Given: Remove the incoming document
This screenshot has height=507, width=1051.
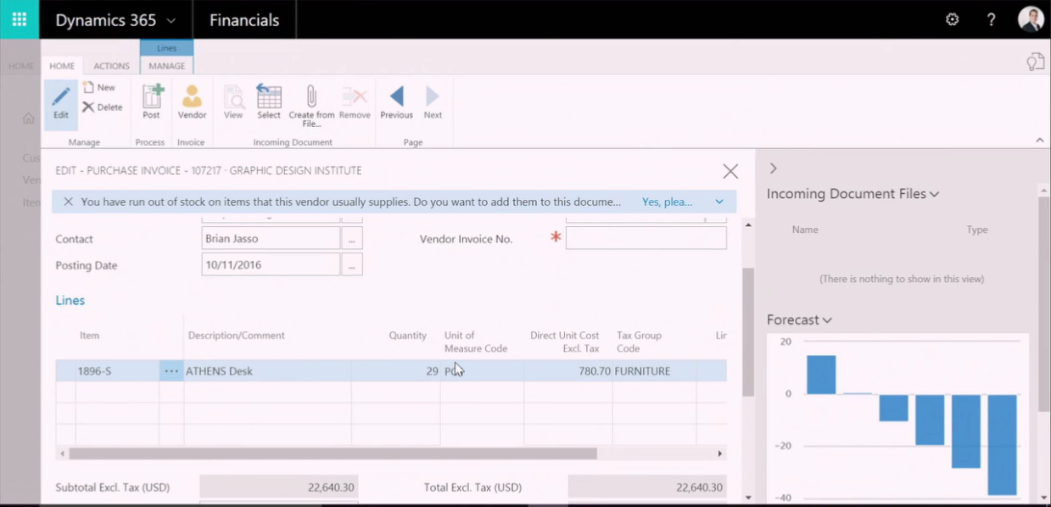Looking at the screenshot, I should click(355, 102).
